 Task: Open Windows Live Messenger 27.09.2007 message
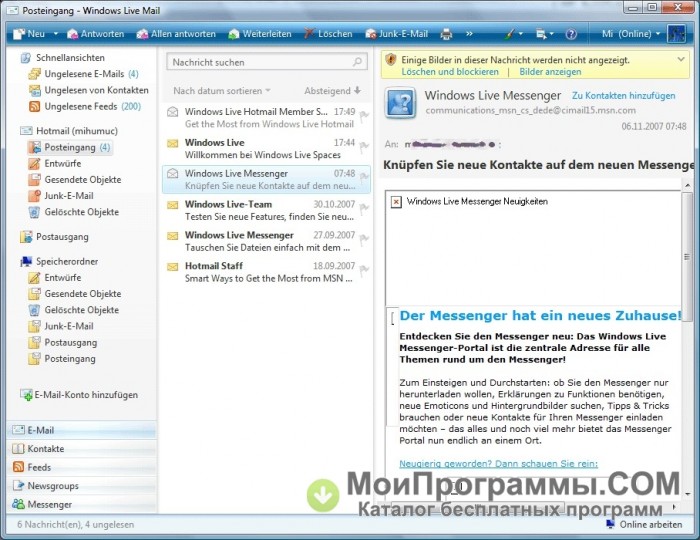[267, 241]
